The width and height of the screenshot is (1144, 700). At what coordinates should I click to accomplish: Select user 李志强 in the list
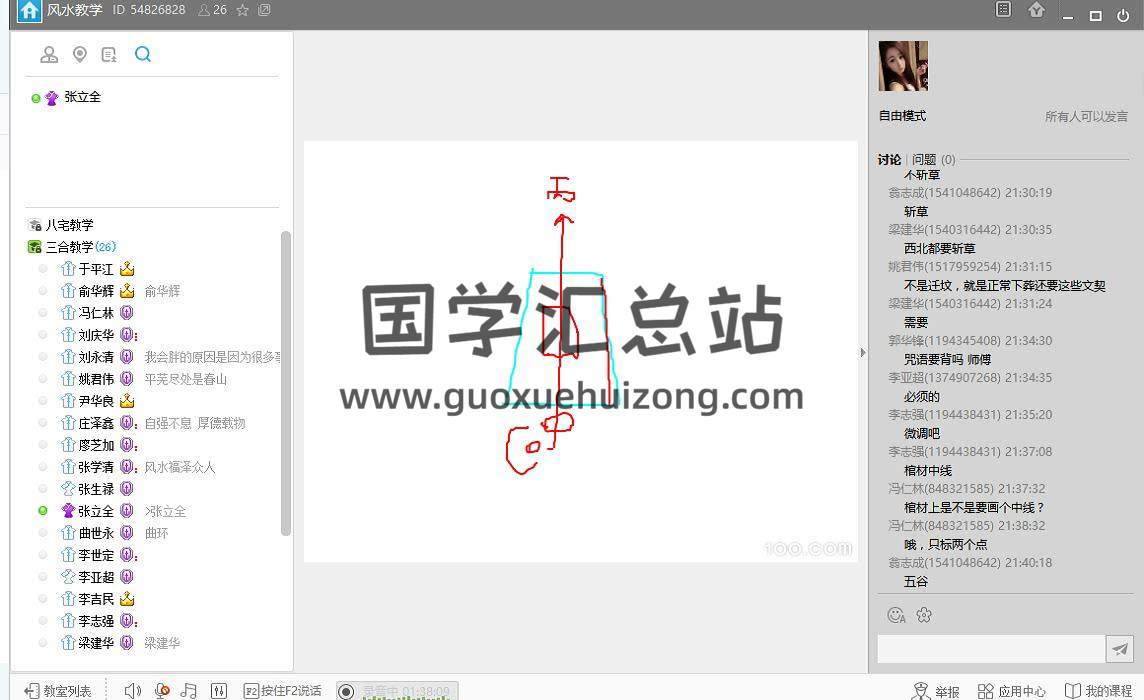(x=96, y=620)
